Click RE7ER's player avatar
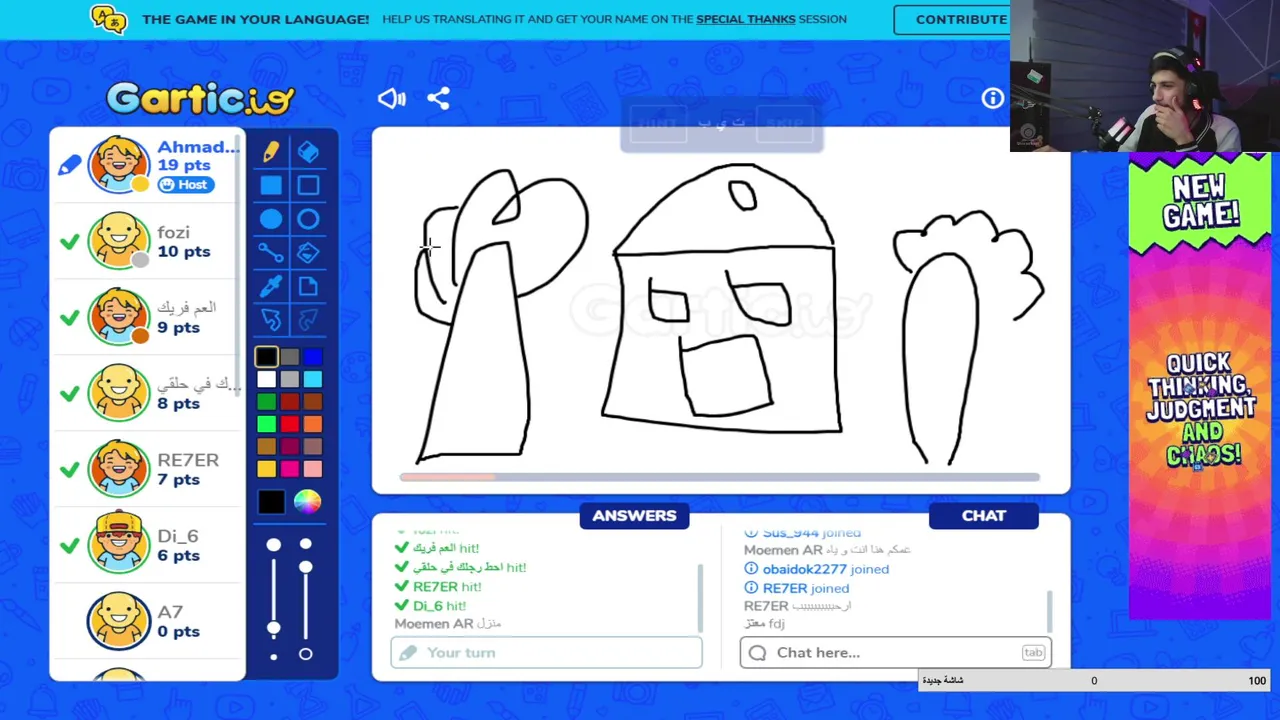The height and width of the screenshot is (720, 1280). click(x=119, y=468)
